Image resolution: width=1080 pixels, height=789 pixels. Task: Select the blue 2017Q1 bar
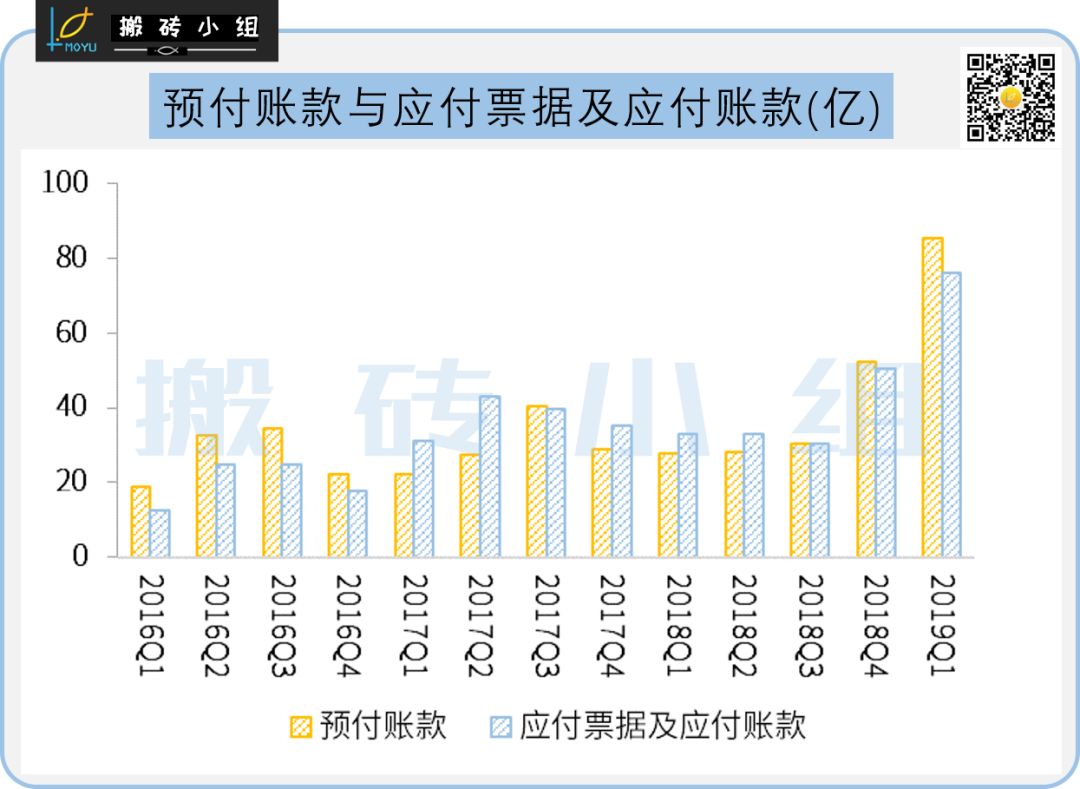click(x=424, y=498)
